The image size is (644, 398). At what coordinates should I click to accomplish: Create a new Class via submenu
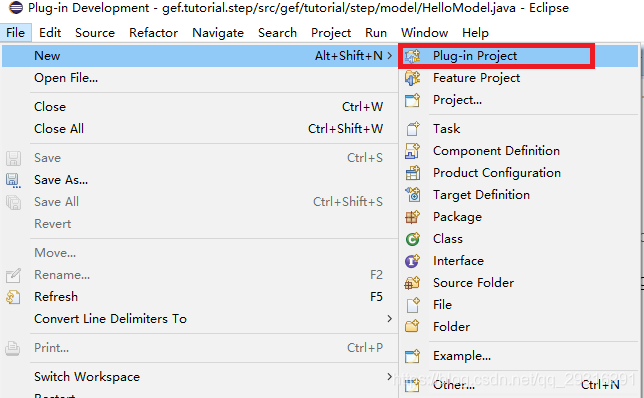(519, 239)
